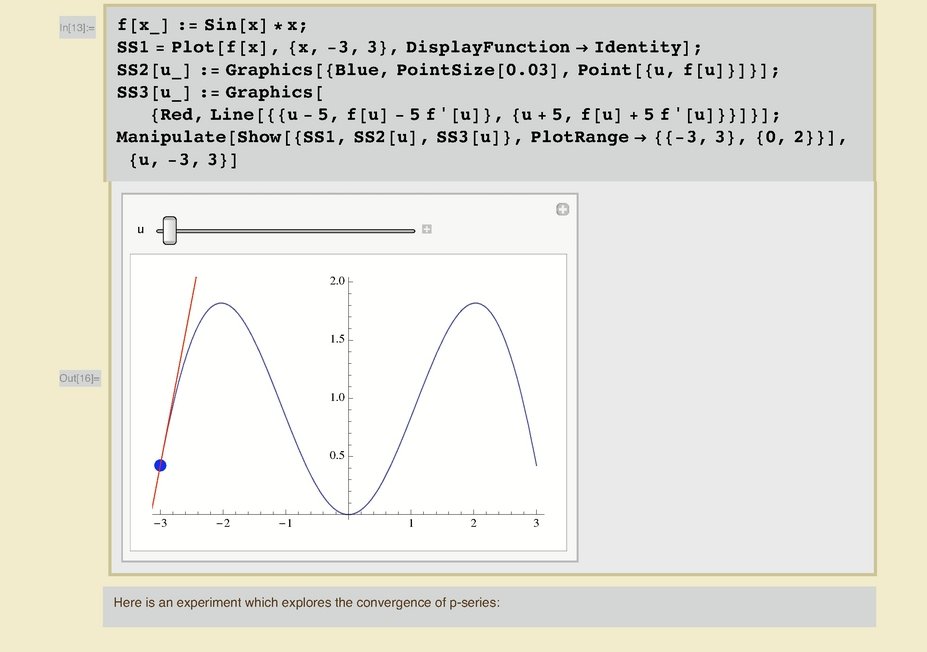Click the middle of the u slider track

coord(290,231)
